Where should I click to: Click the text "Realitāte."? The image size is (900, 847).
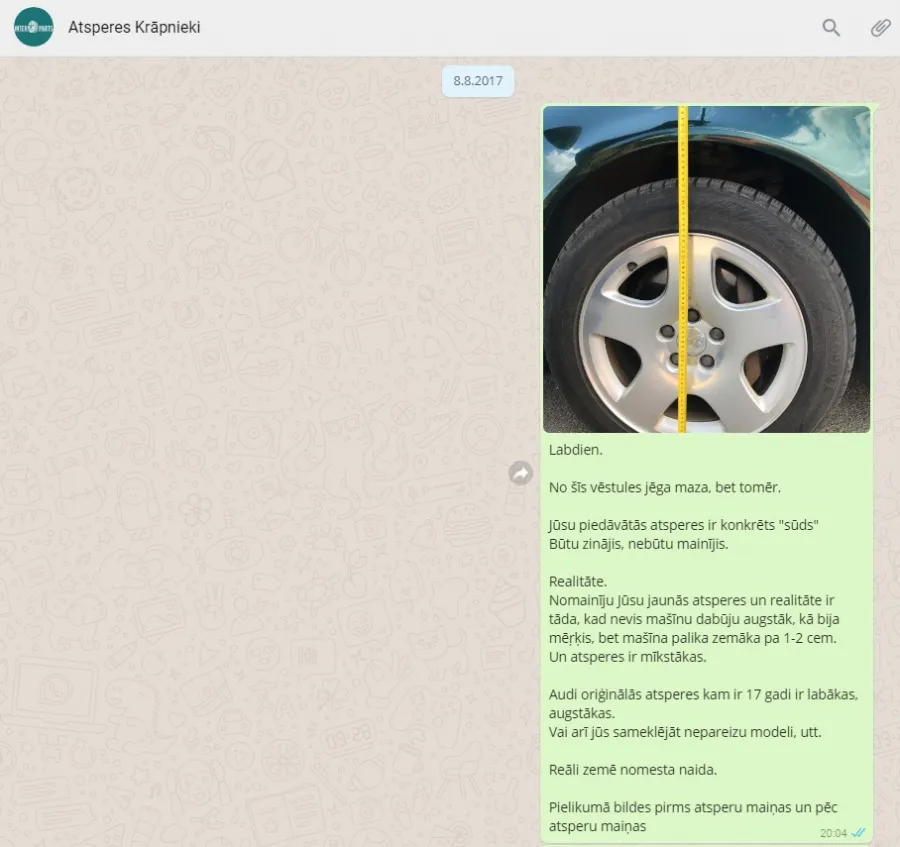coord(578,581)
